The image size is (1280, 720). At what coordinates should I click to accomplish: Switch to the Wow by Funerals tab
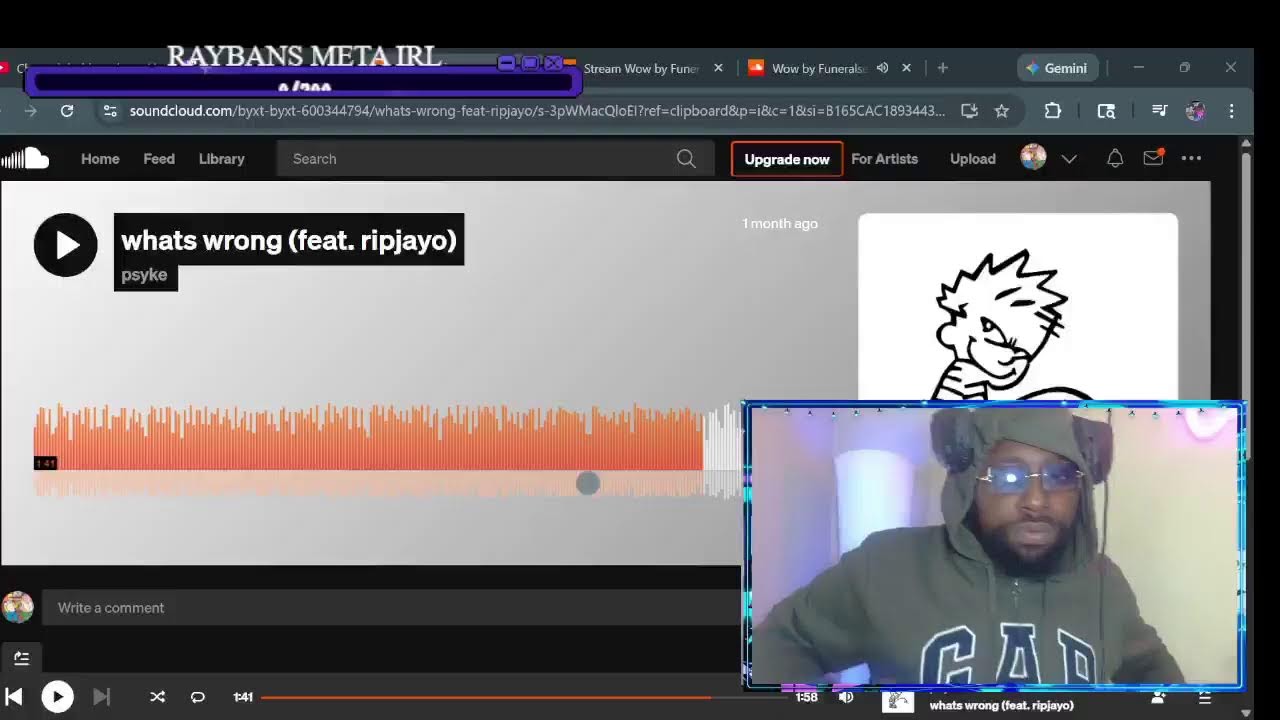[x=818, y=68]
